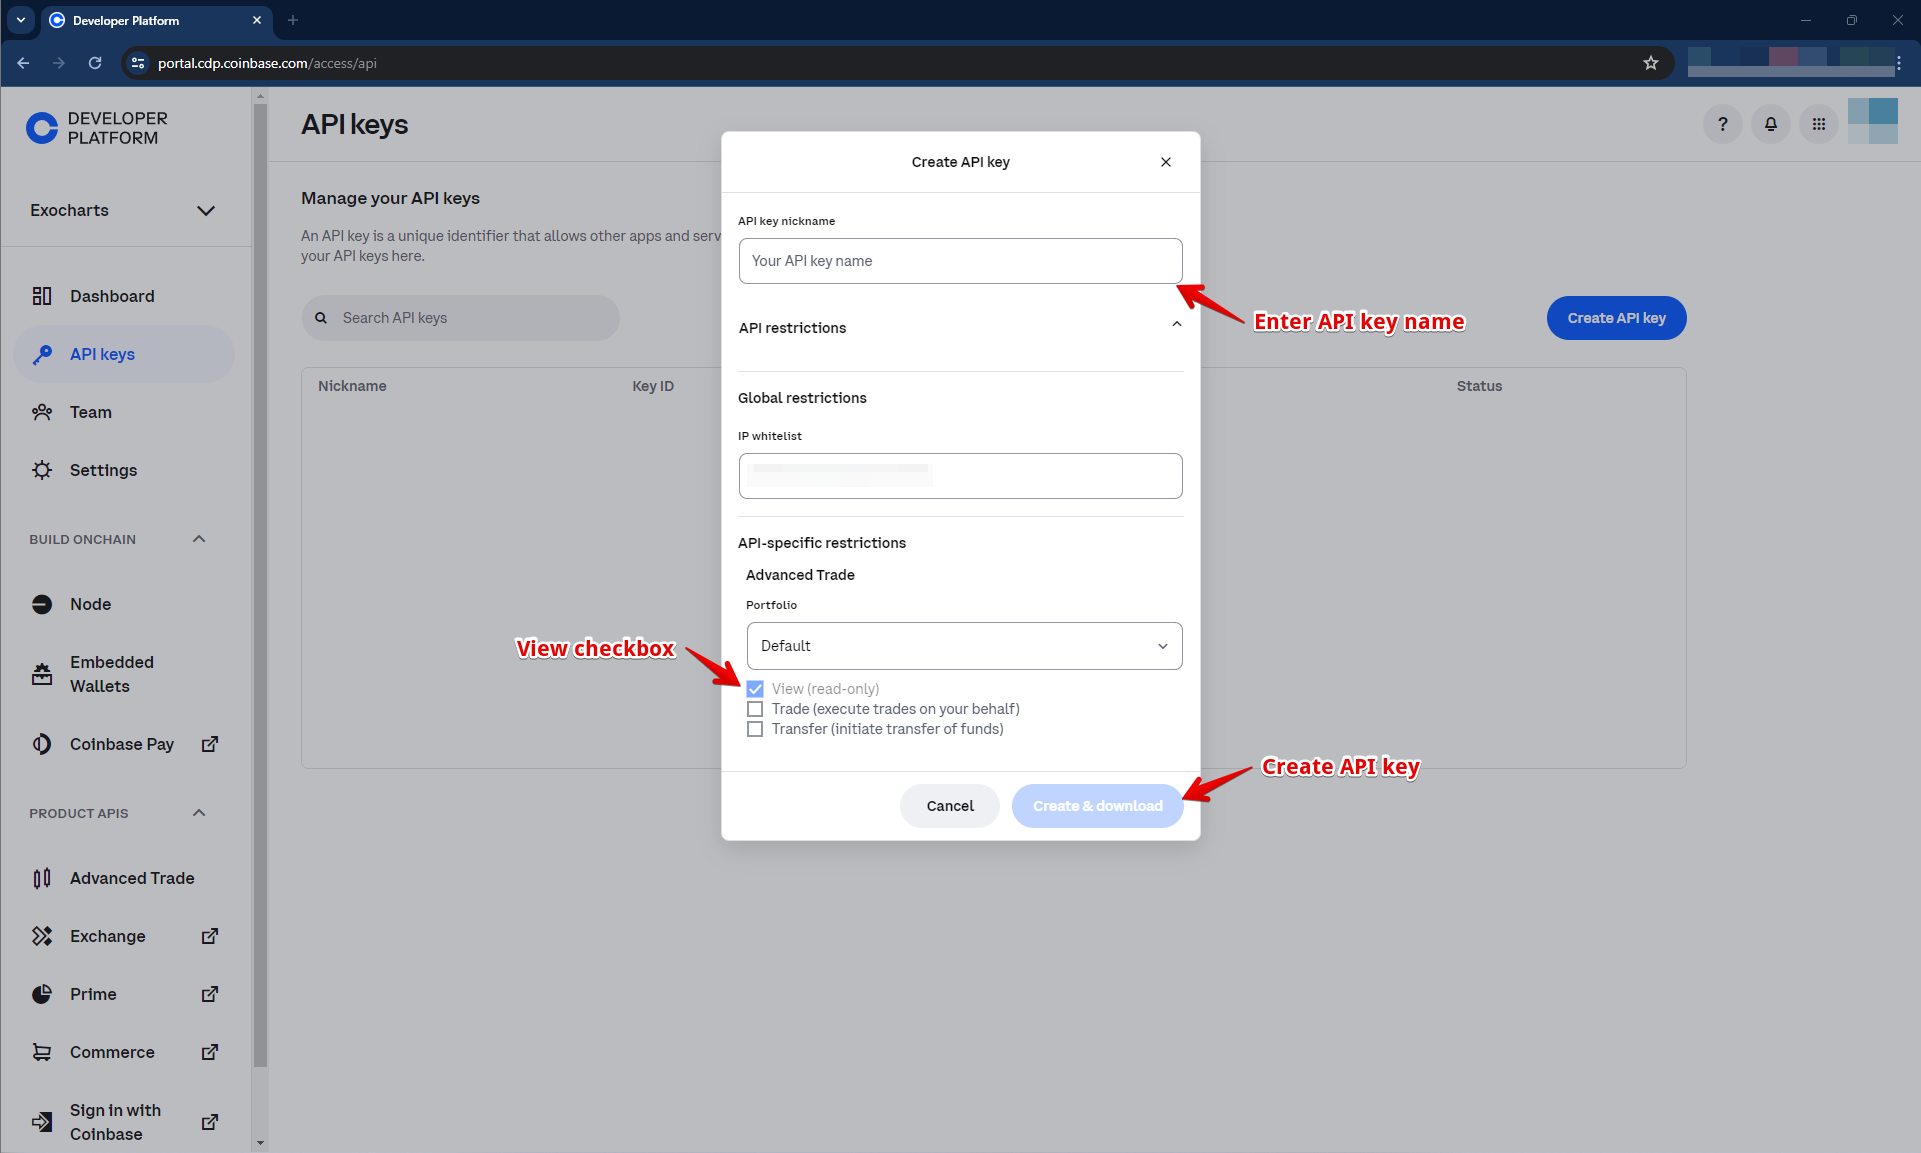Collapse the PRODUCT APIS section

pyautogui.click(x=199, y=813)
